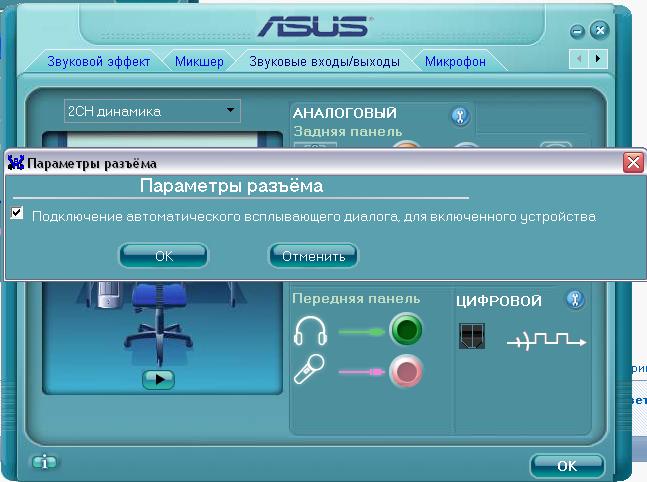Viewport: 647px width, 482px height.
Task: Click the front panel microphone icon
Action: click(309, 369)
